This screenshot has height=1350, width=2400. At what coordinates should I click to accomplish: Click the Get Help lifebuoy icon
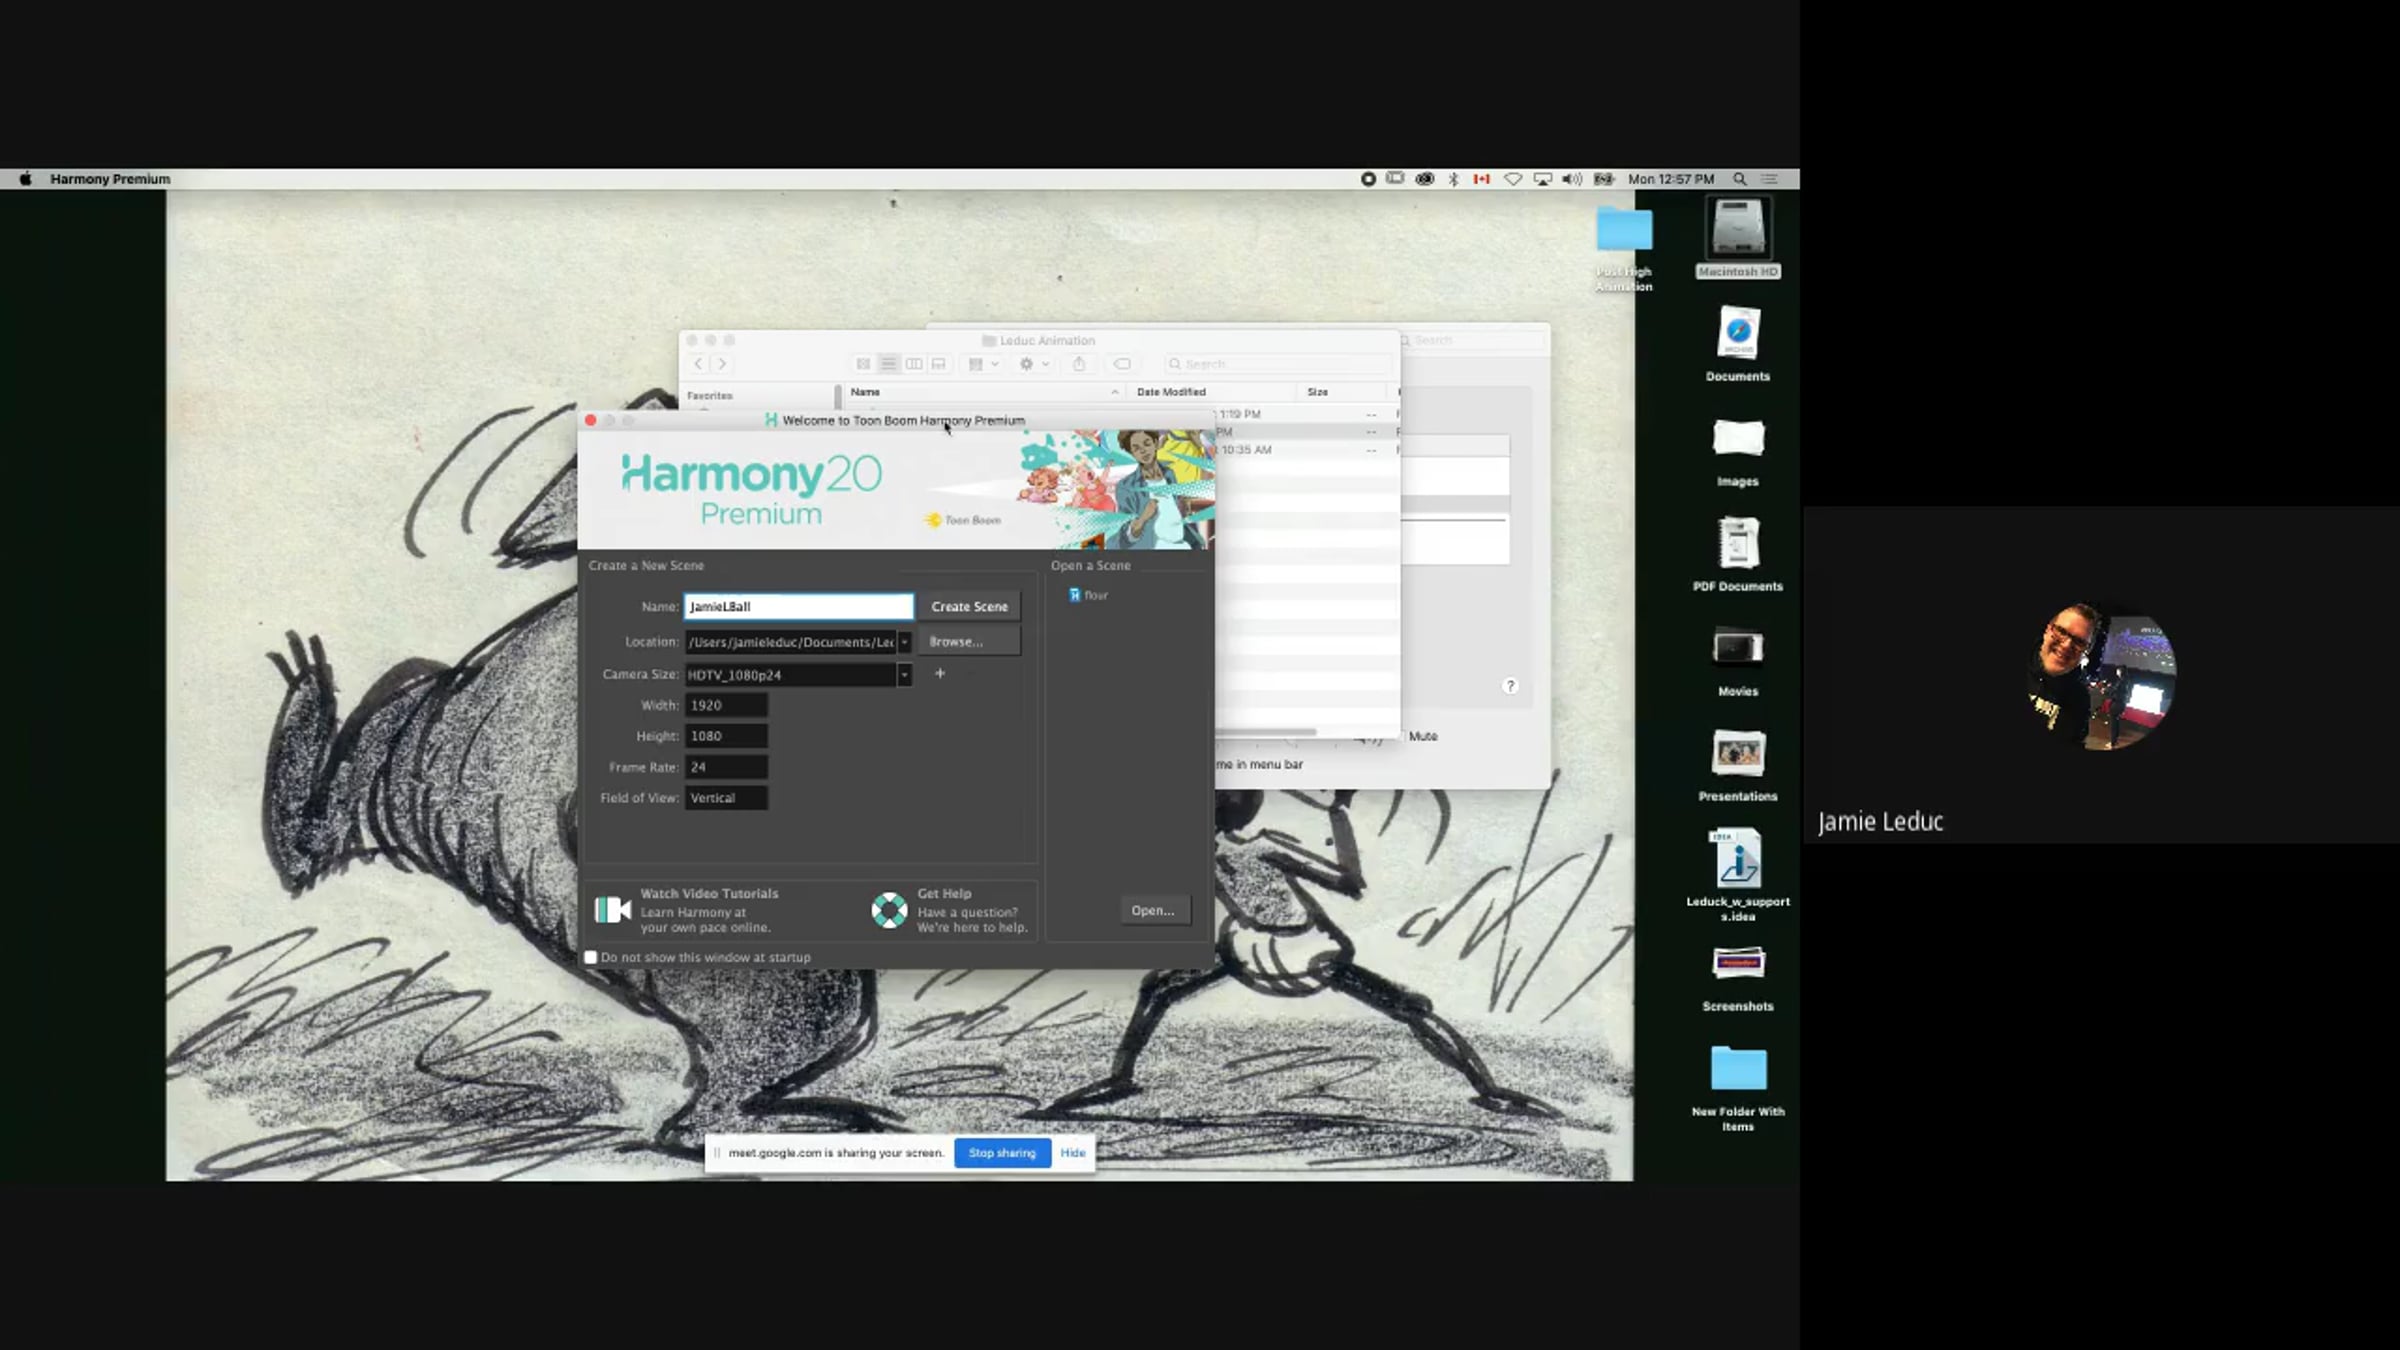pyautogui.click(x=889, y=910)
